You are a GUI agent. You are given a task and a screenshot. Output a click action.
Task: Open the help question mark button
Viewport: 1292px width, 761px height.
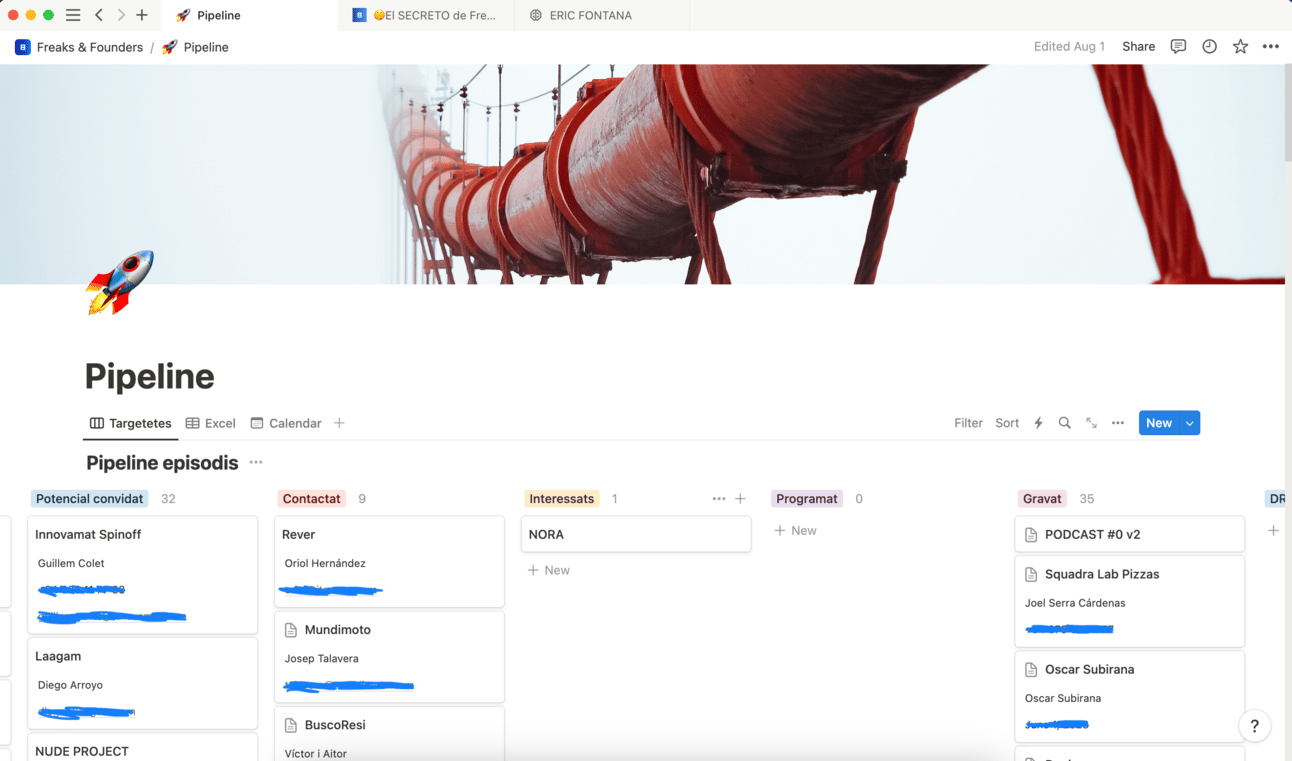point(1255,726)
